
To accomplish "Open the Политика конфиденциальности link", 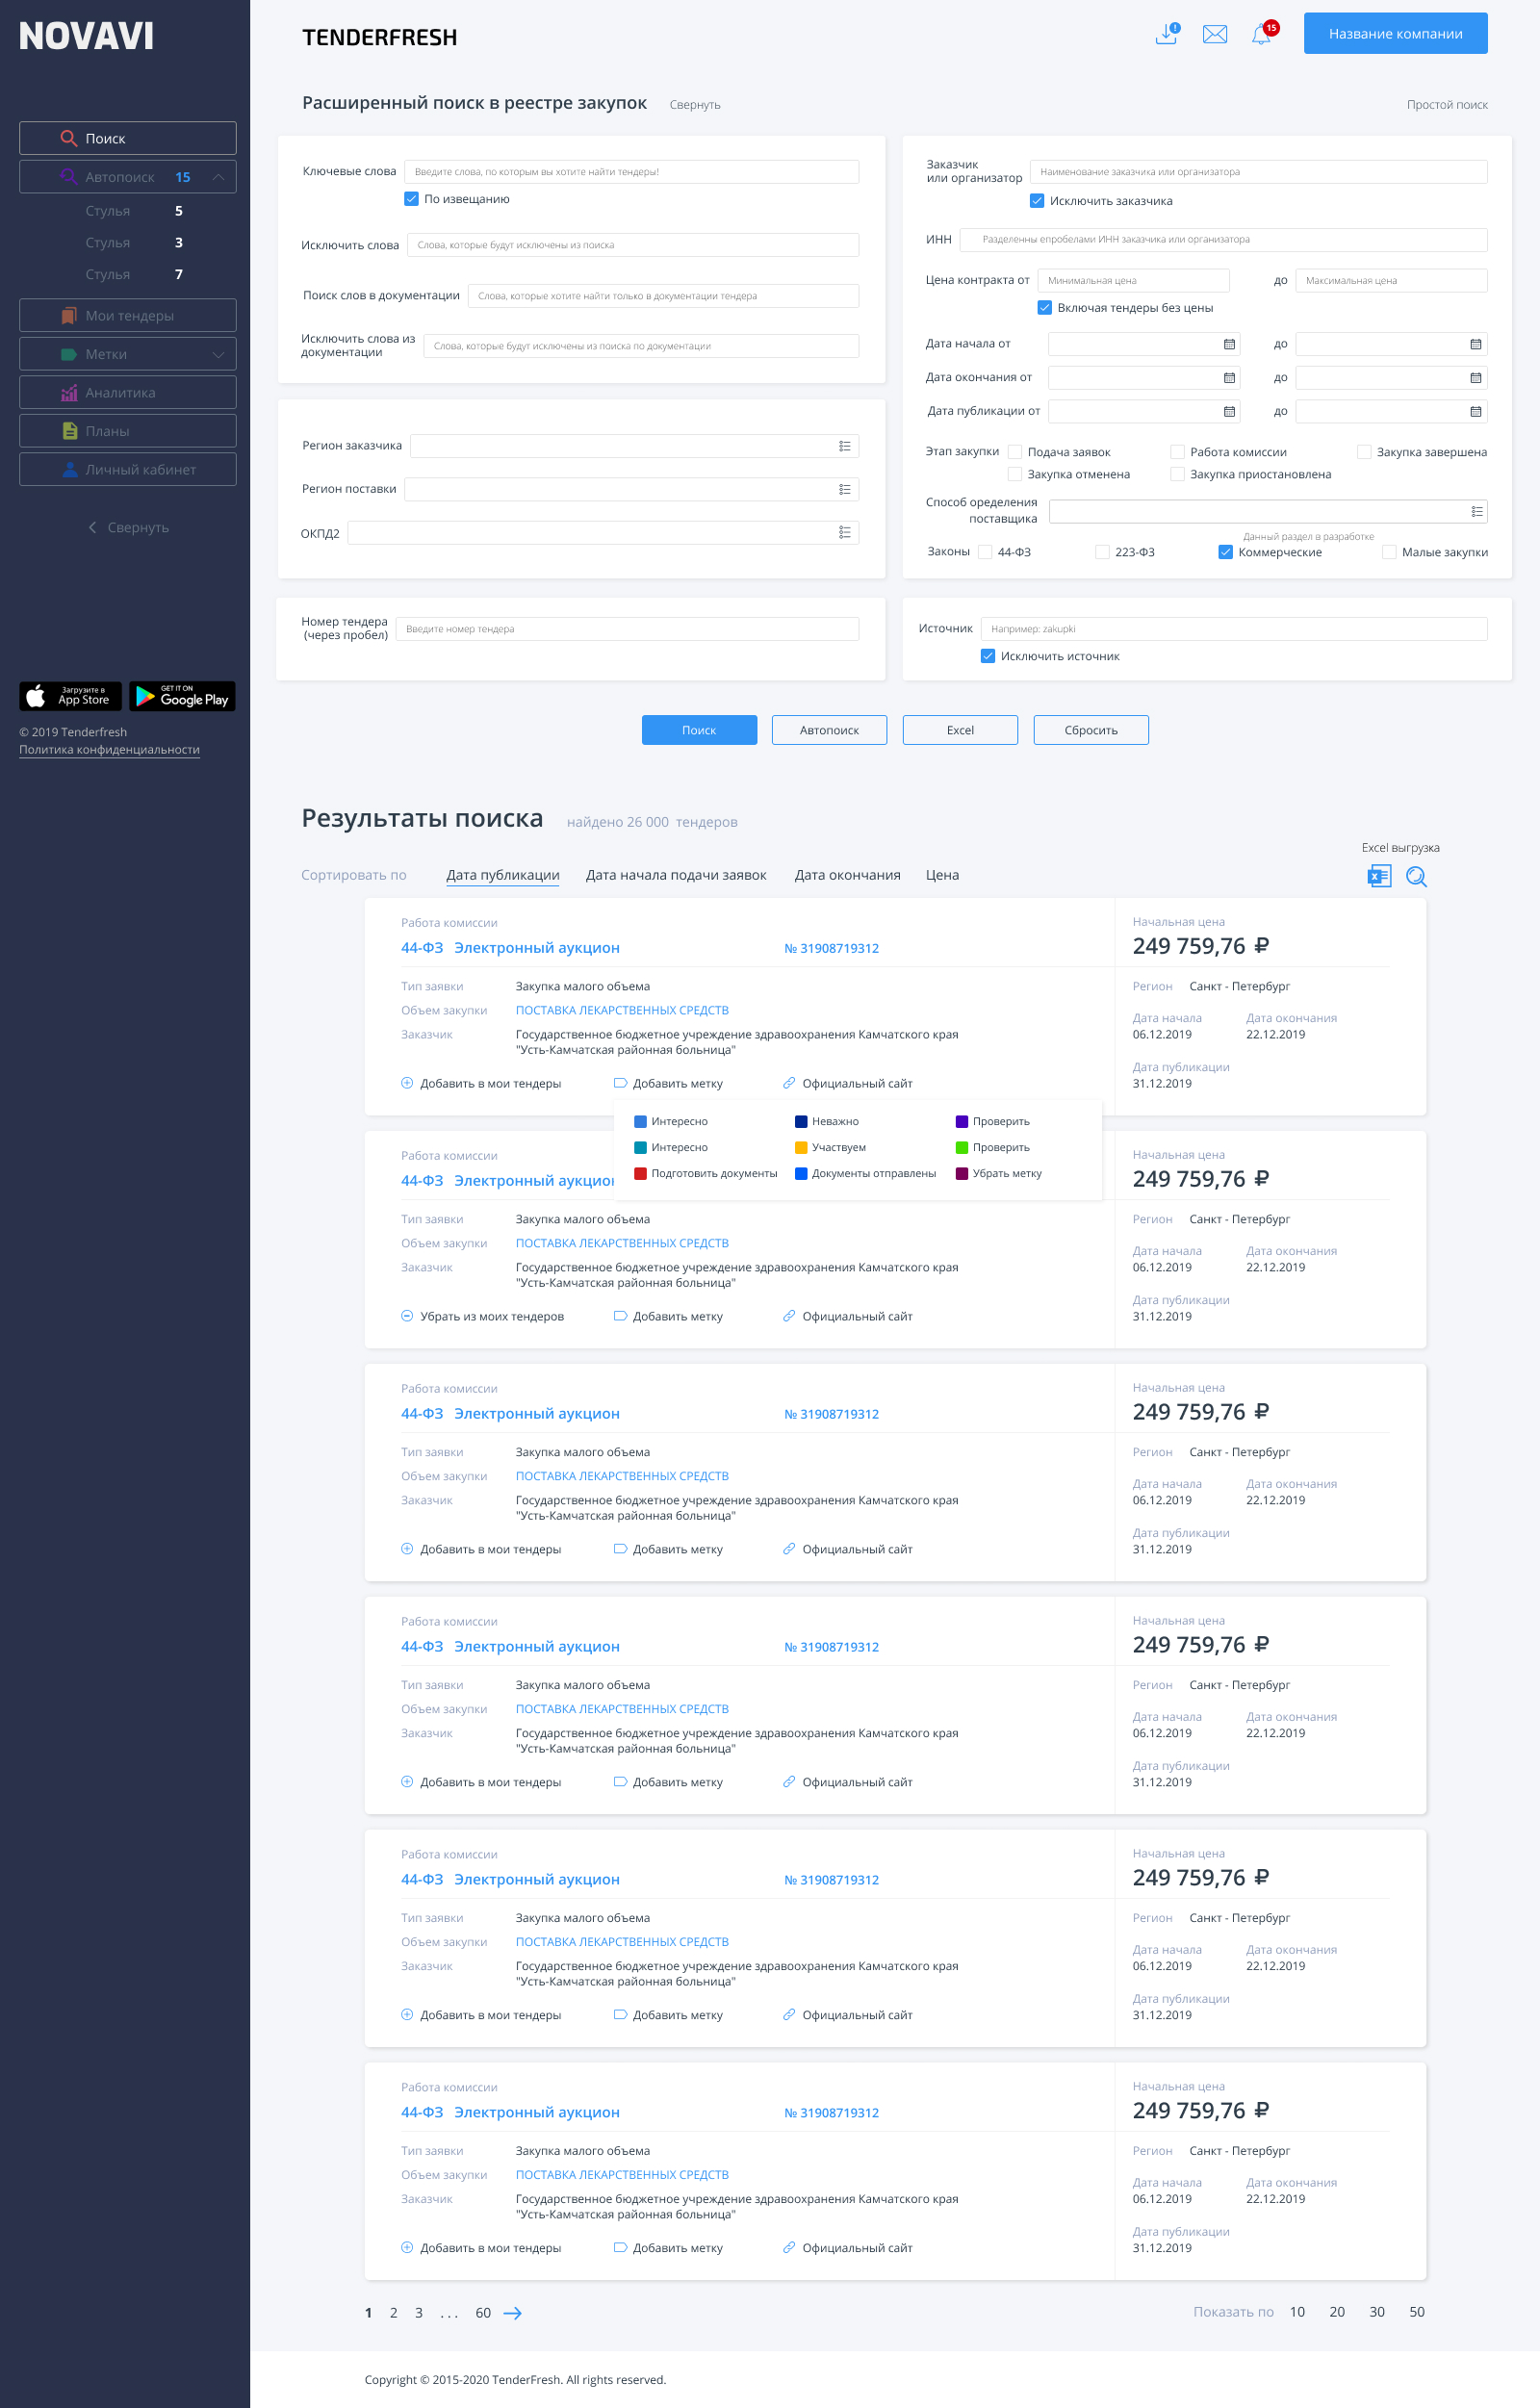I will 110,750.
